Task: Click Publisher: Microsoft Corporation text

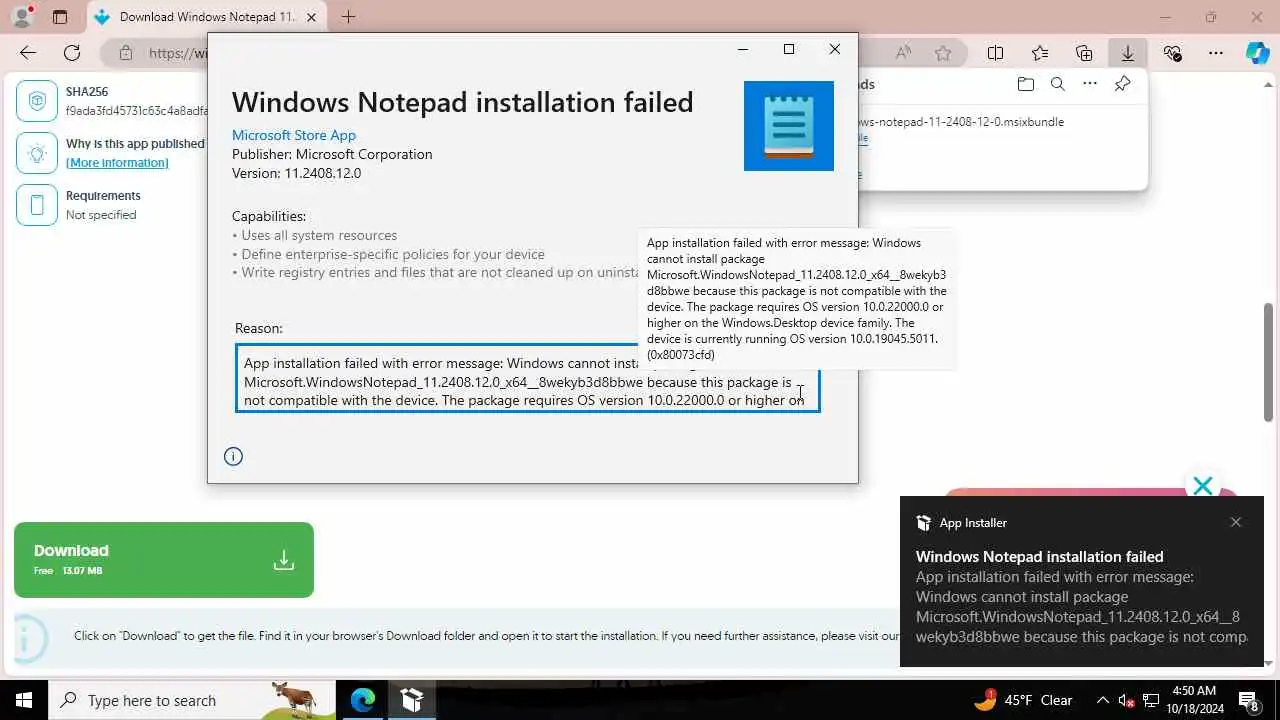Action: coord(332,154)
